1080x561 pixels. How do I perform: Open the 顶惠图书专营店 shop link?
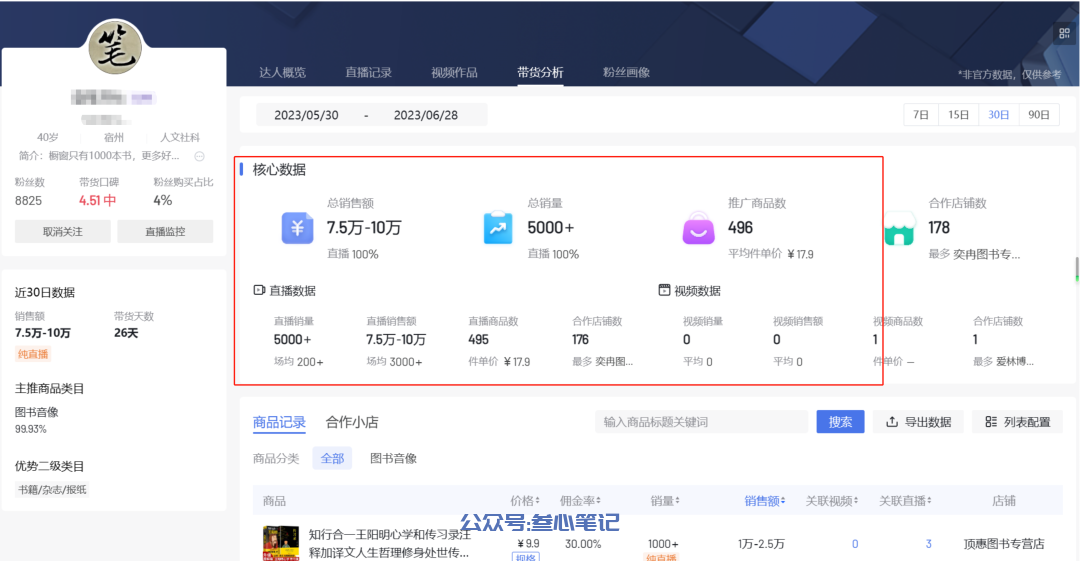[1004, 544]
